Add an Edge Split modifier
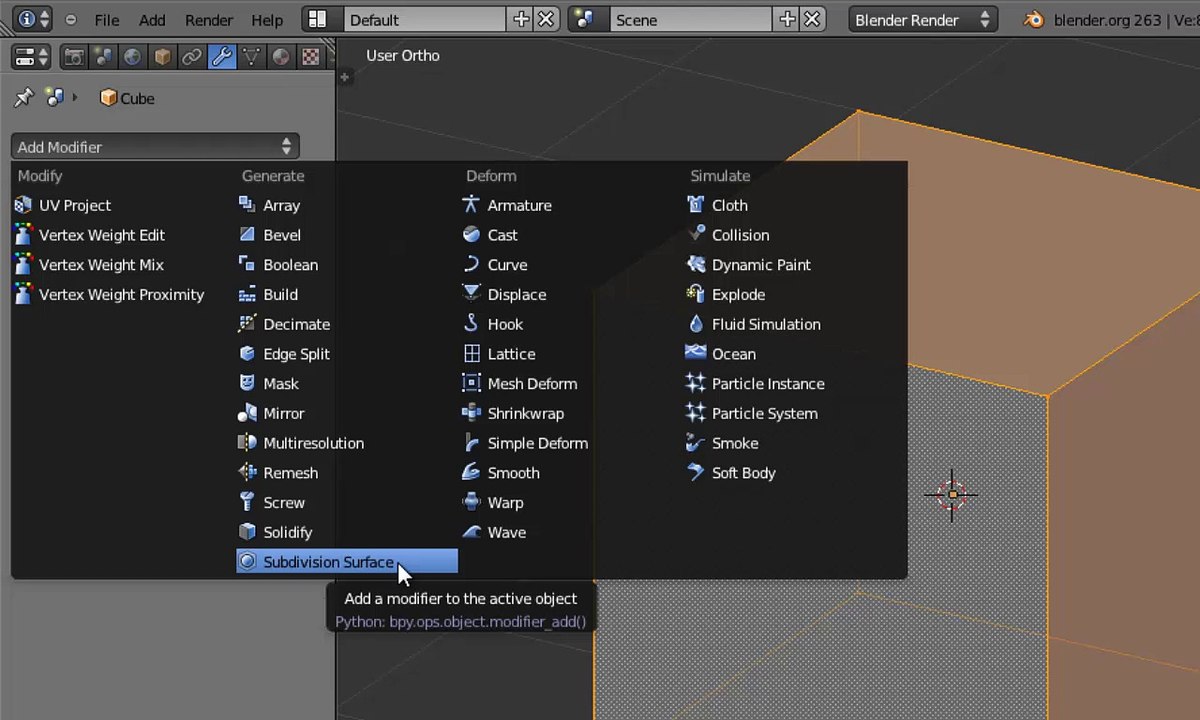The image size is (1200, 720). point(284,354)
